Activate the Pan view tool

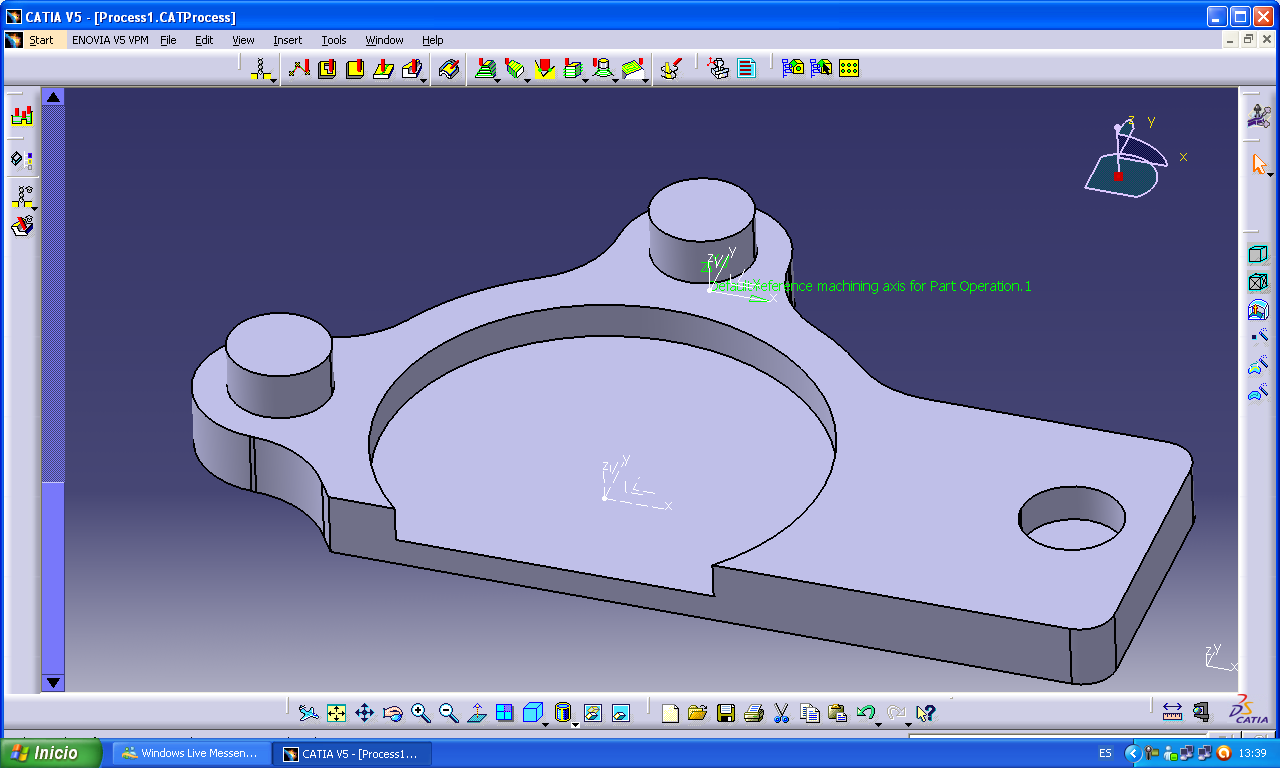coord(364,713)
